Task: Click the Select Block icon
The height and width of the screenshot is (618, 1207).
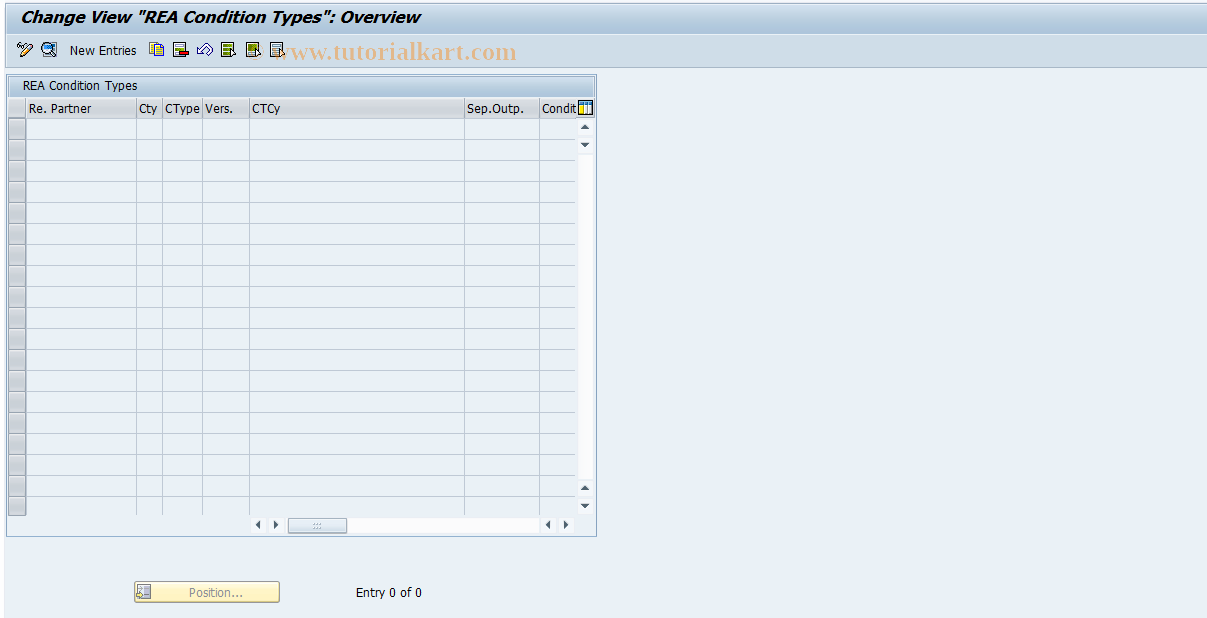Action: (253, 50)
